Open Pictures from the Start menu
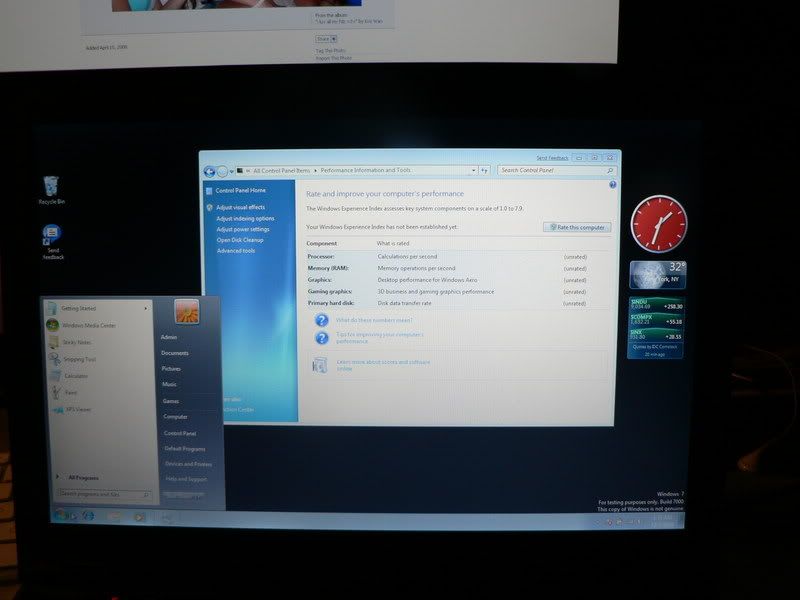 coord(171,368)
